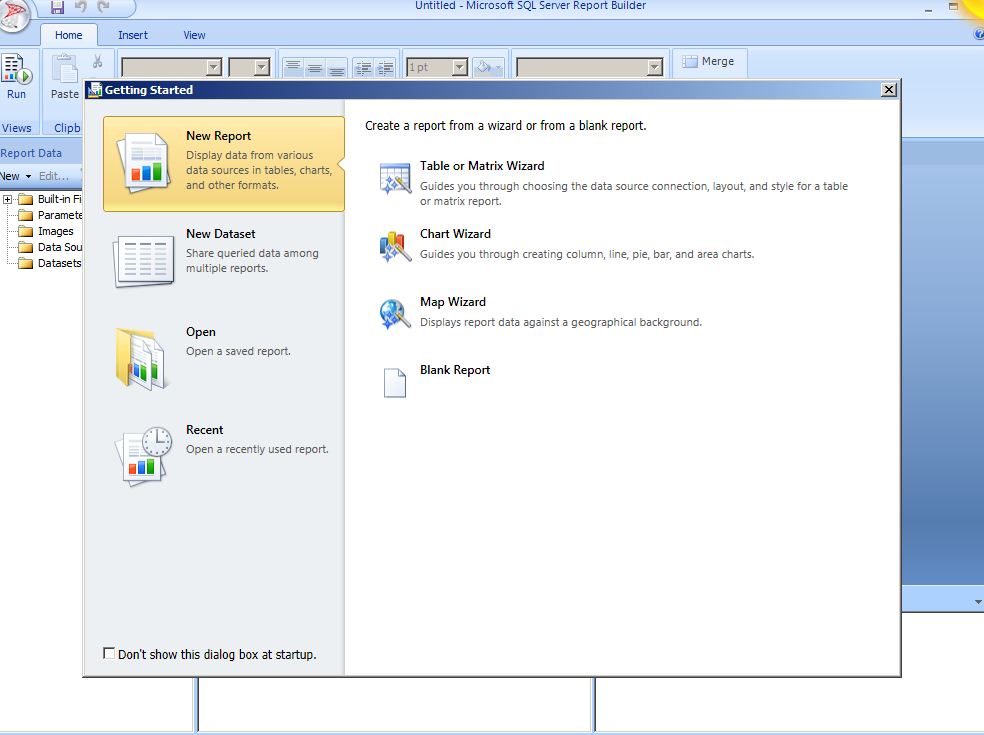984x735 pixels.
Task: Open the wide number format dropdown
Action: [655, 67]
